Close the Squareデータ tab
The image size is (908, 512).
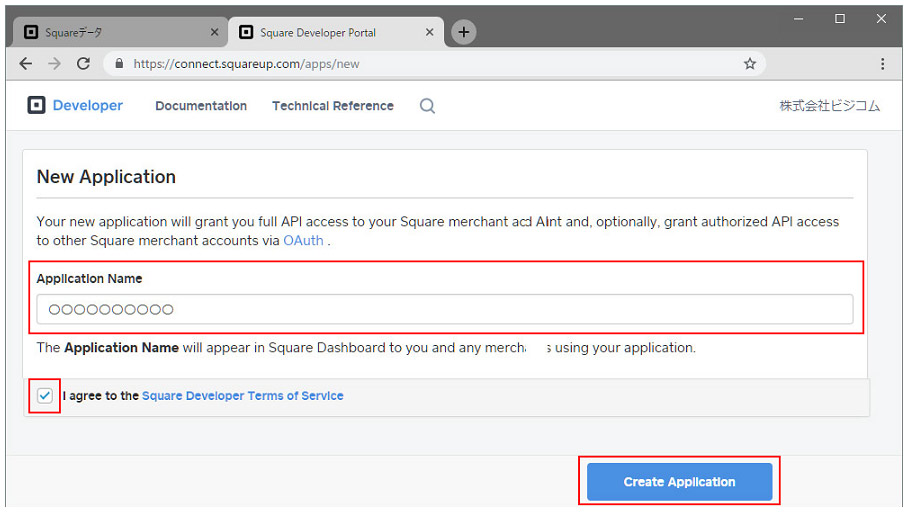point(214,32)
